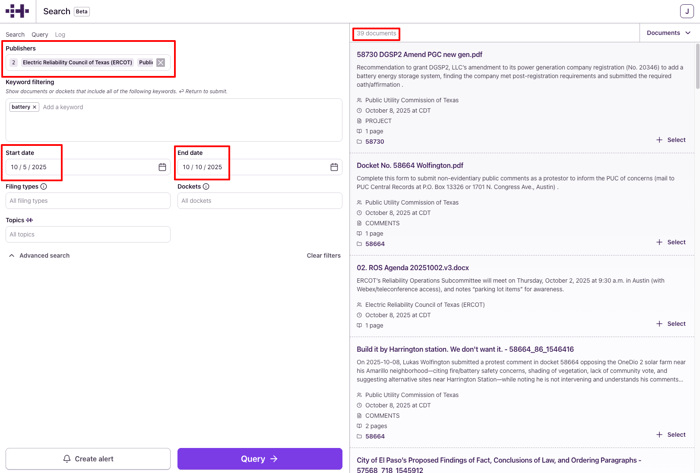Image resolution: width=700 pixels, height=473 pixels.
Task: Switch to the Query tab
Action: (x=40, y=35)
